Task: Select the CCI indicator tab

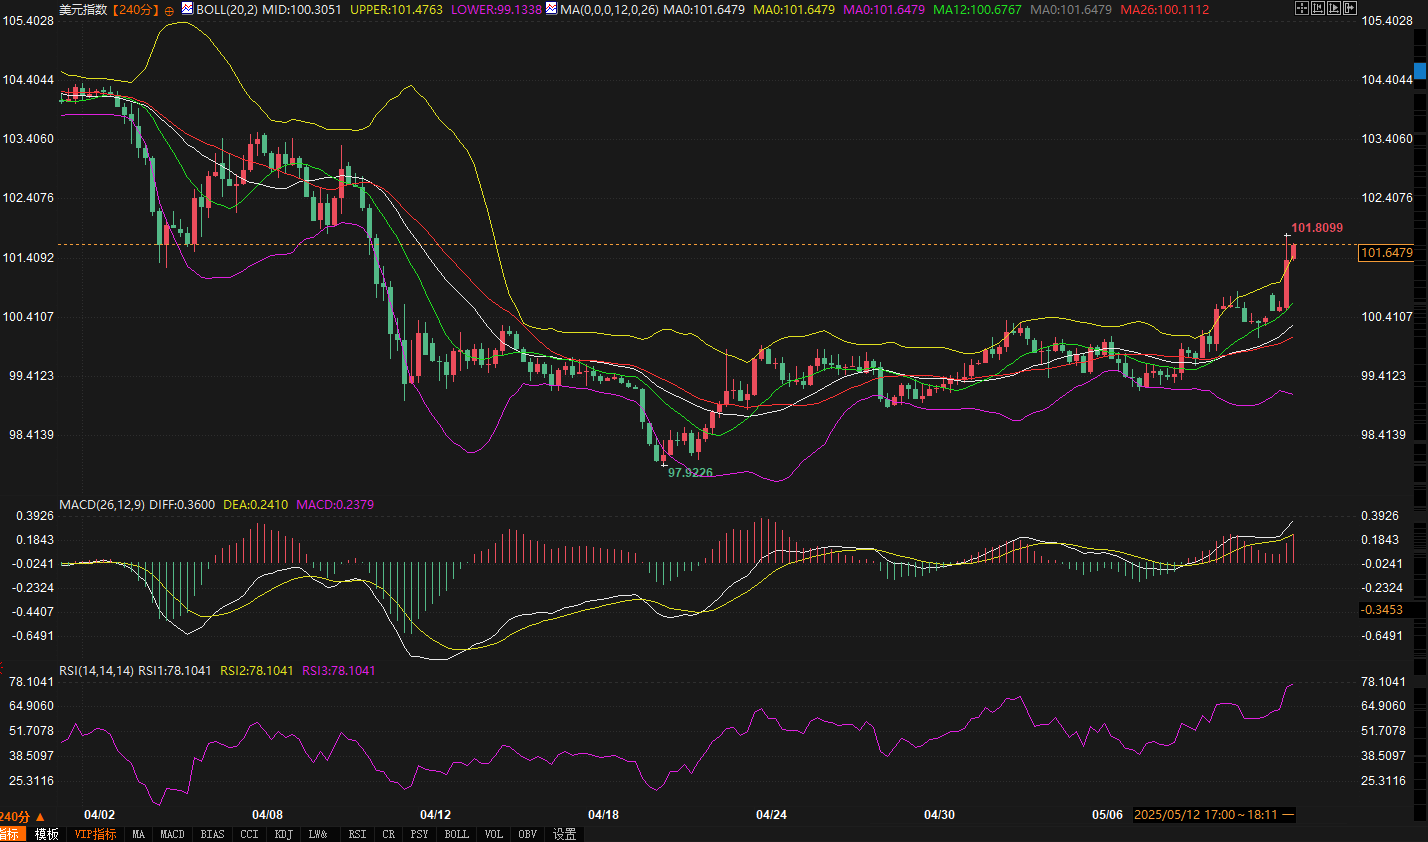Action: coord(249,834)
